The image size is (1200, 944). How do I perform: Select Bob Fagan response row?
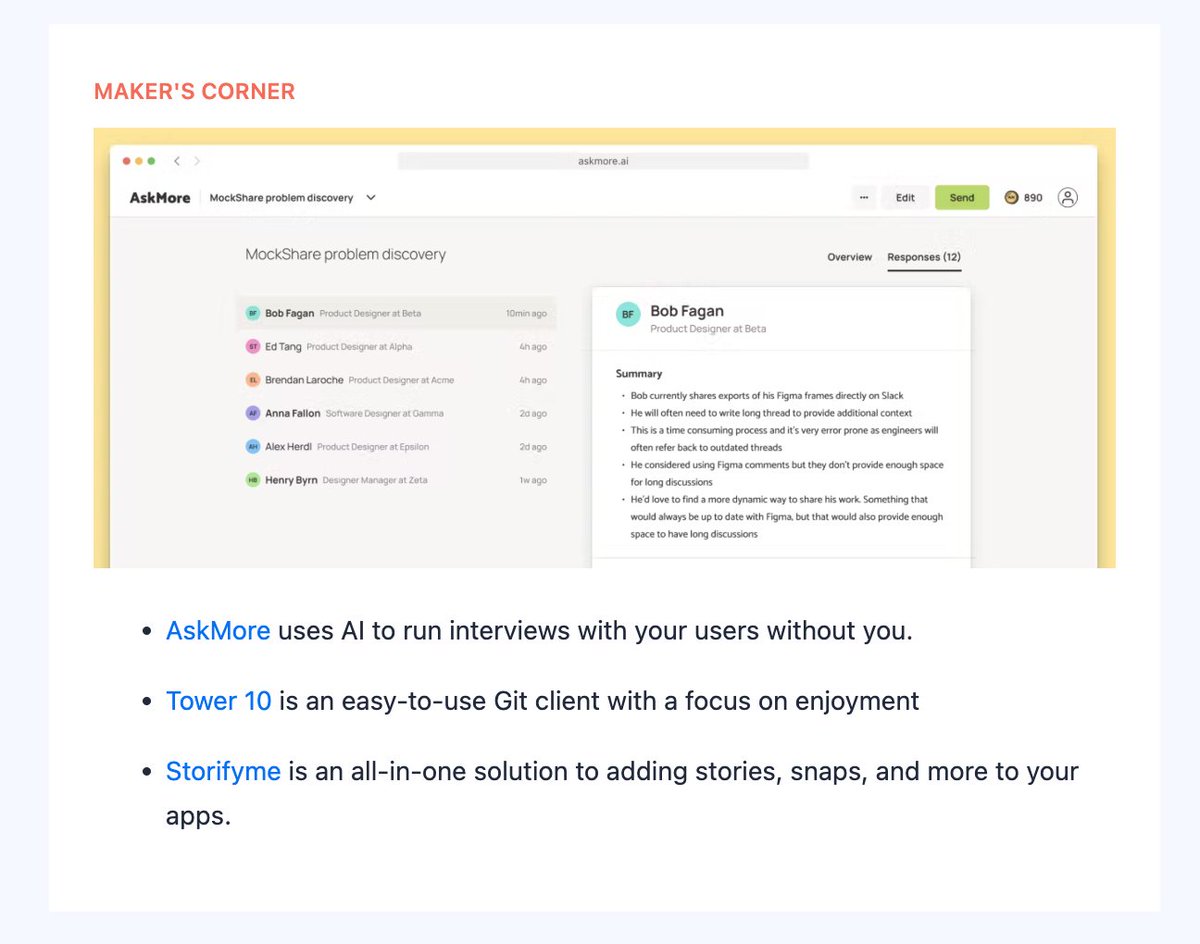click(396, 313)
